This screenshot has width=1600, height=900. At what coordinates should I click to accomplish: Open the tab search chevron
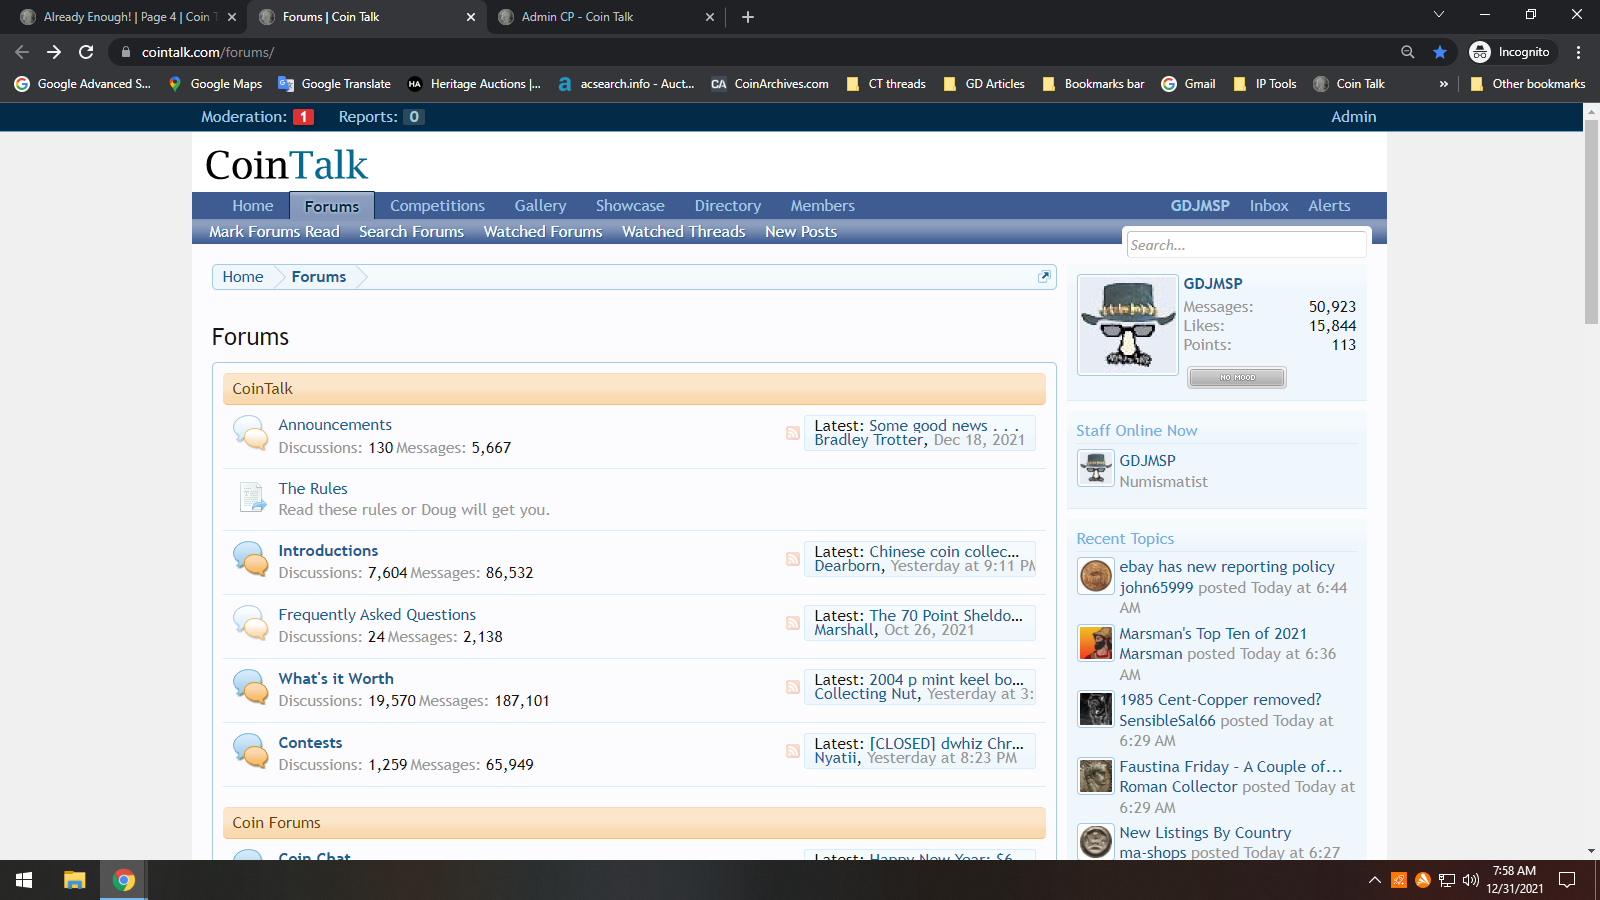[1439, 14]
